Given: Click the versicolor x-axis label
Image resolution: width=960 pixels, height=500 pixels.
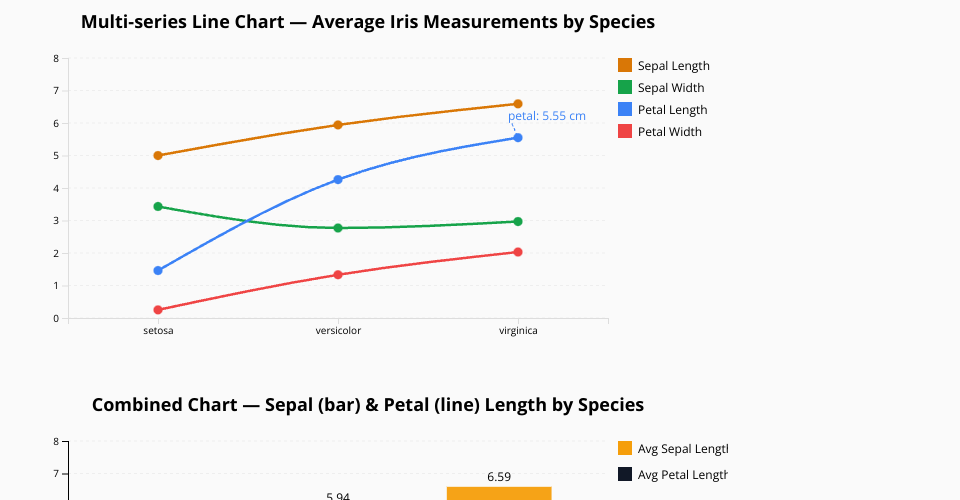Looking at the screenshot, I should (x=338, y=331).
